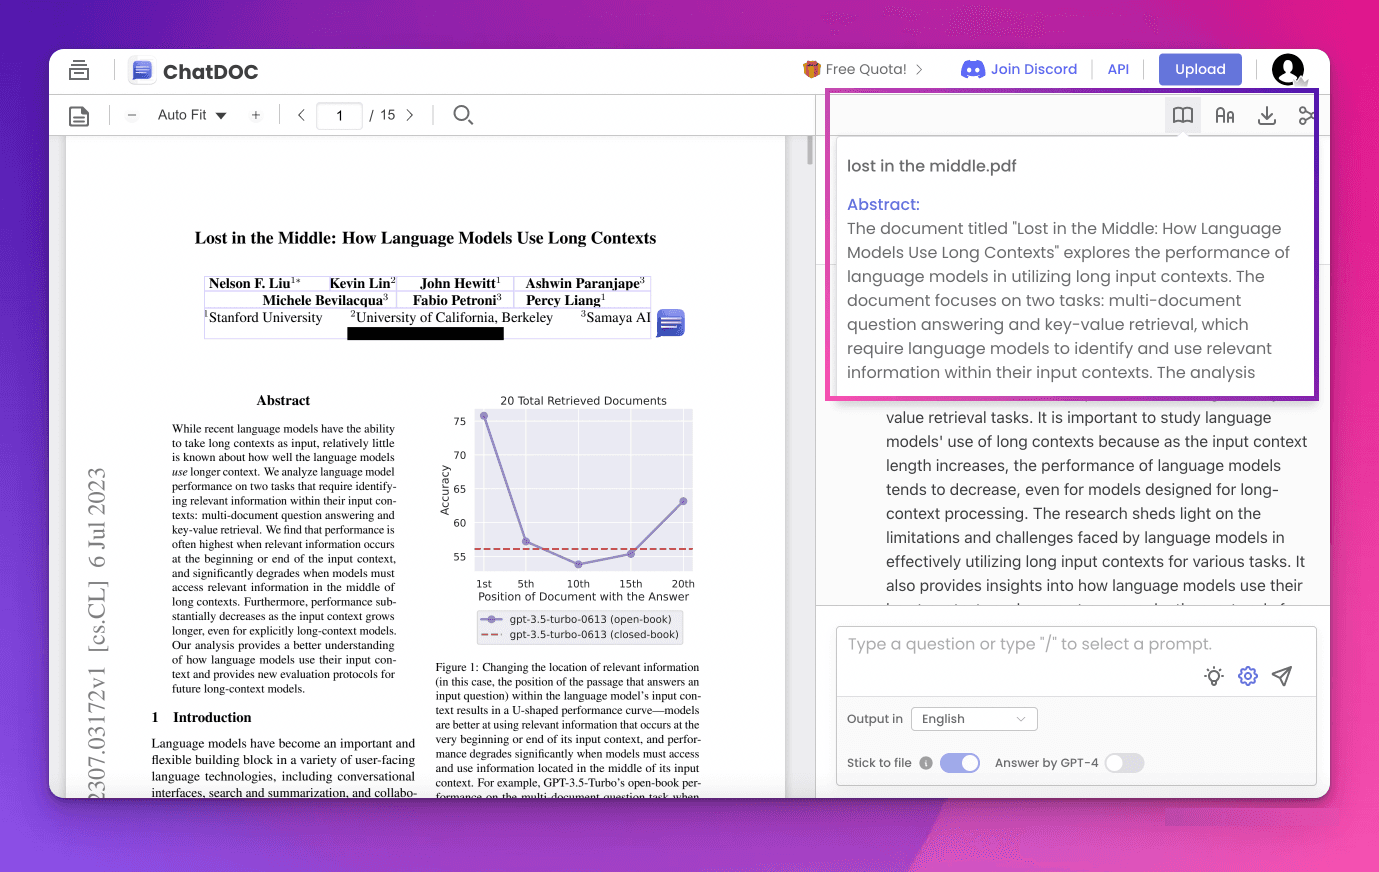Viewport: 1379px width, 872px height.
Task: Open the user avatar account menu
Action: click(1288, 70)
